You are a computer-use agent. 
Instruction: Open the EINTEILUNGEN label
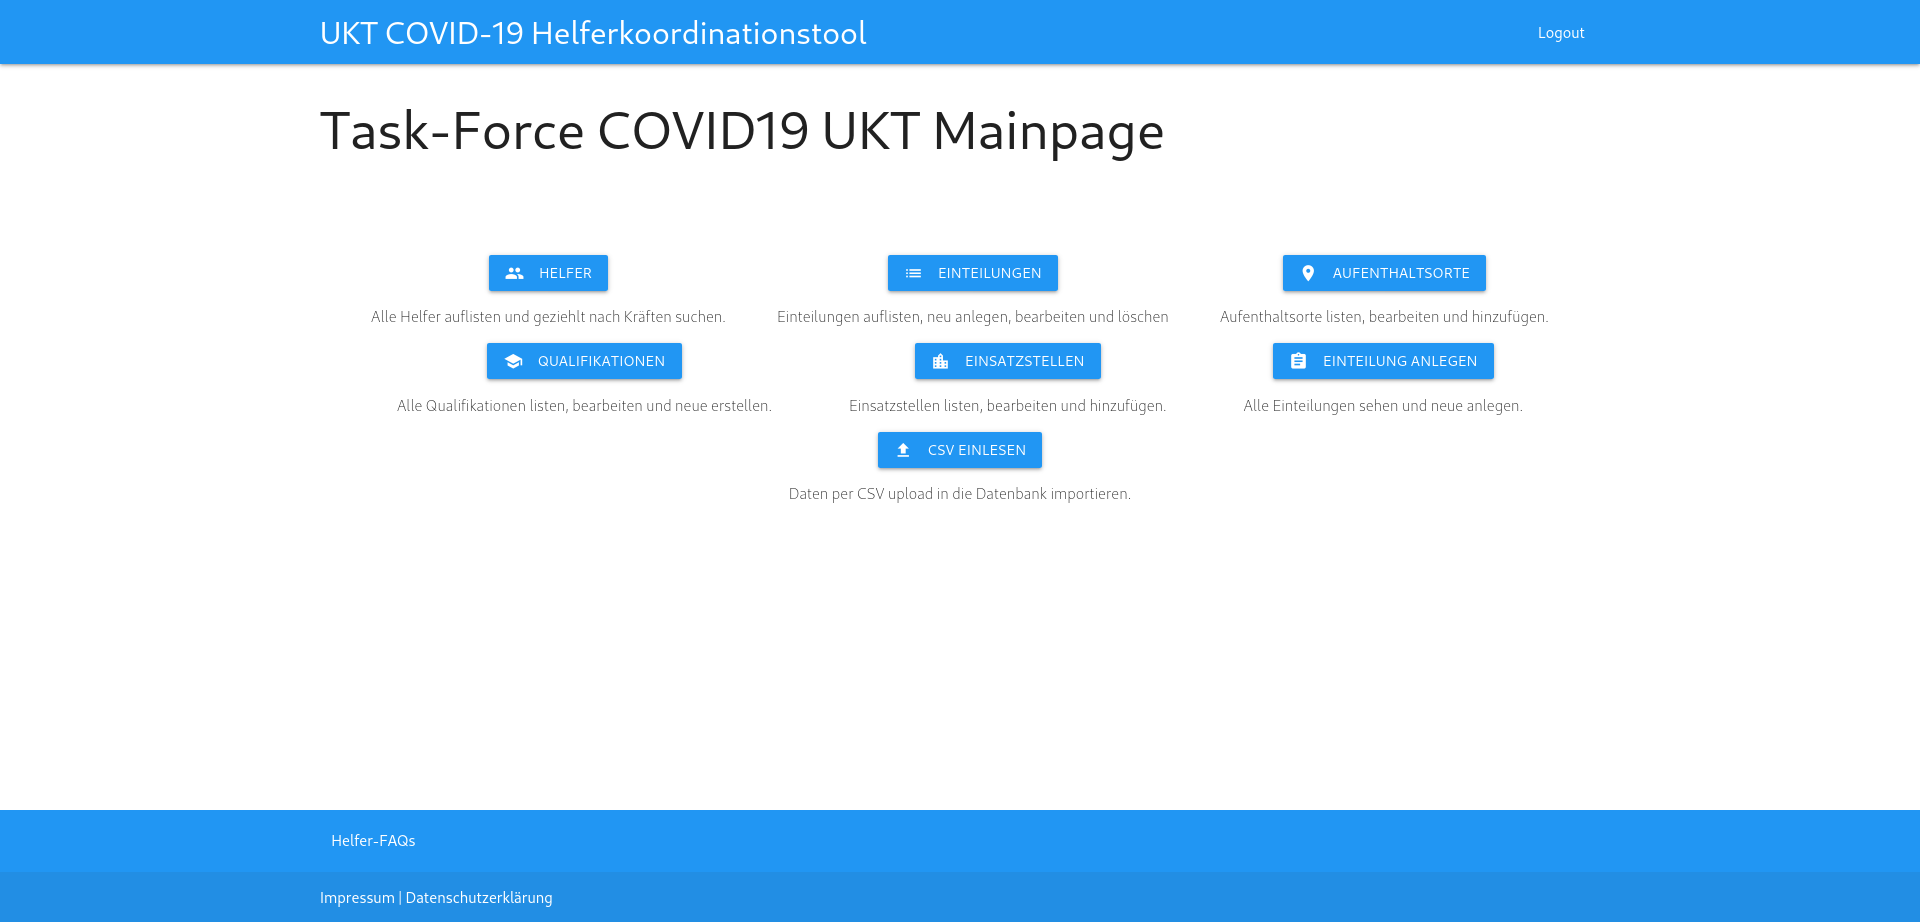pos(989,273)
